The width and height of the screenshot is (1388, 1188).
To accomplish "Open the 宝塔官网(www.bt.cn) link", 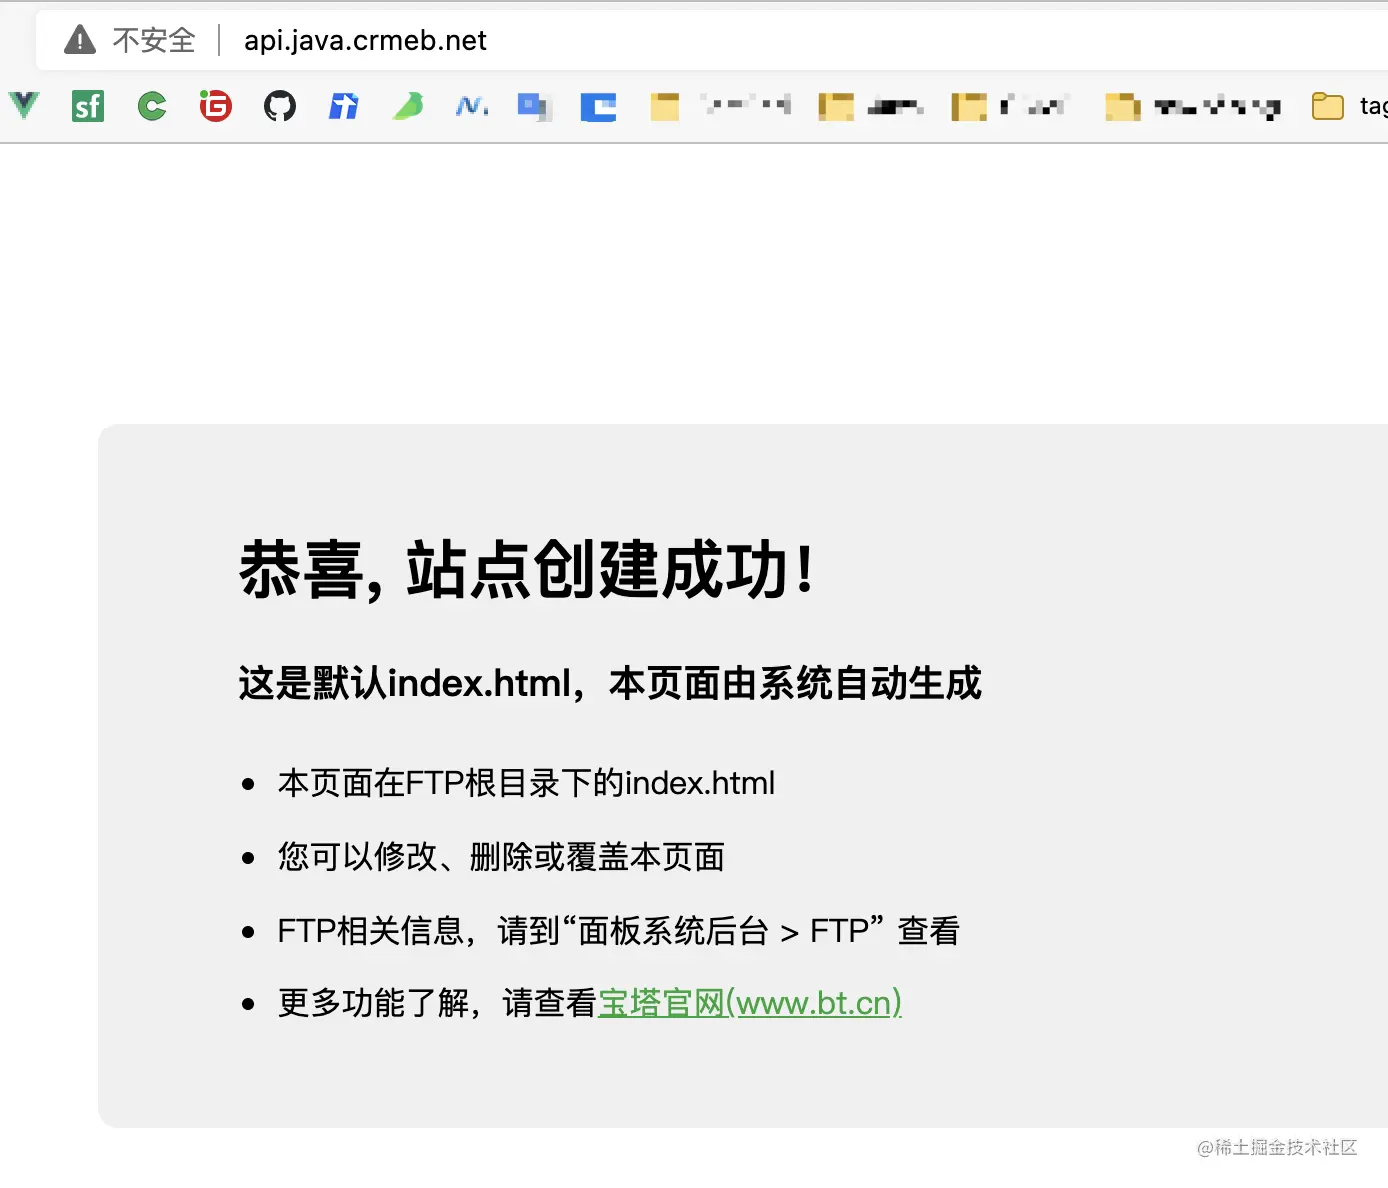I will point(750,1002).
